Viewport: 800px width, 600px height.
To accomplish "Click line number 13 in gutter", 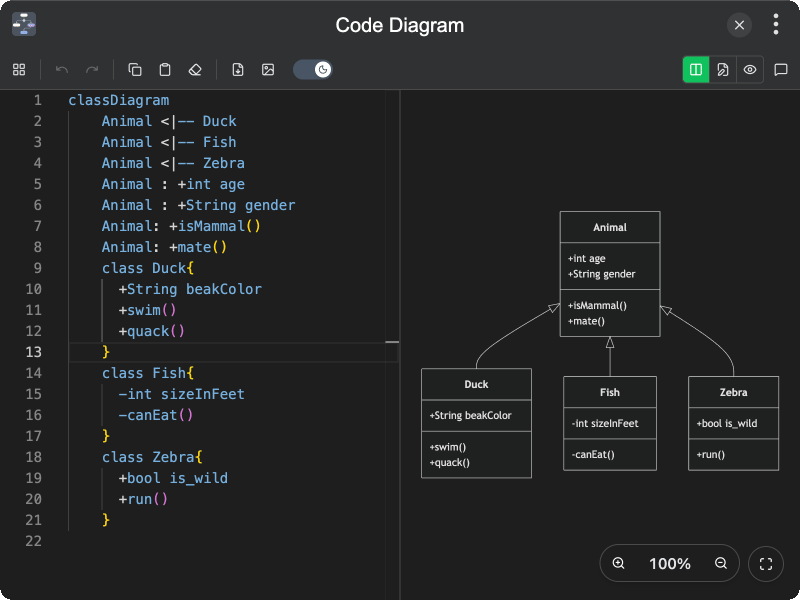I will pos(34,352).
